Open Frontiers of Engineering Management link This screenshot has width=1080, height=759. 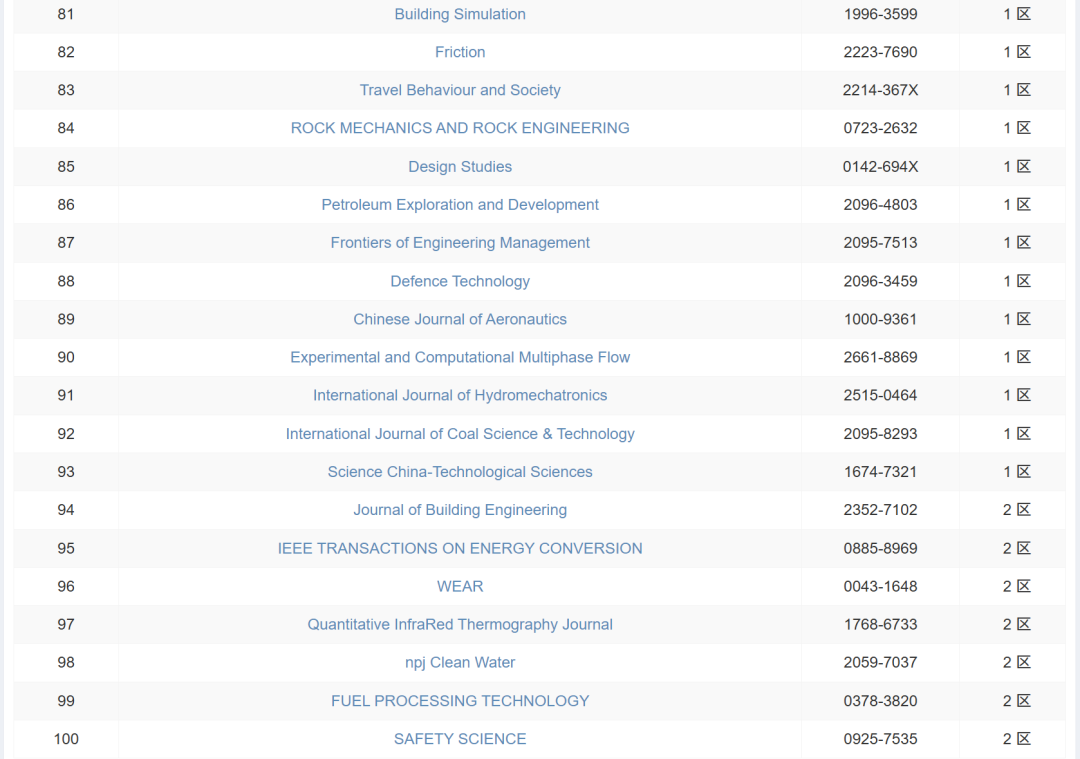(459, 242)
